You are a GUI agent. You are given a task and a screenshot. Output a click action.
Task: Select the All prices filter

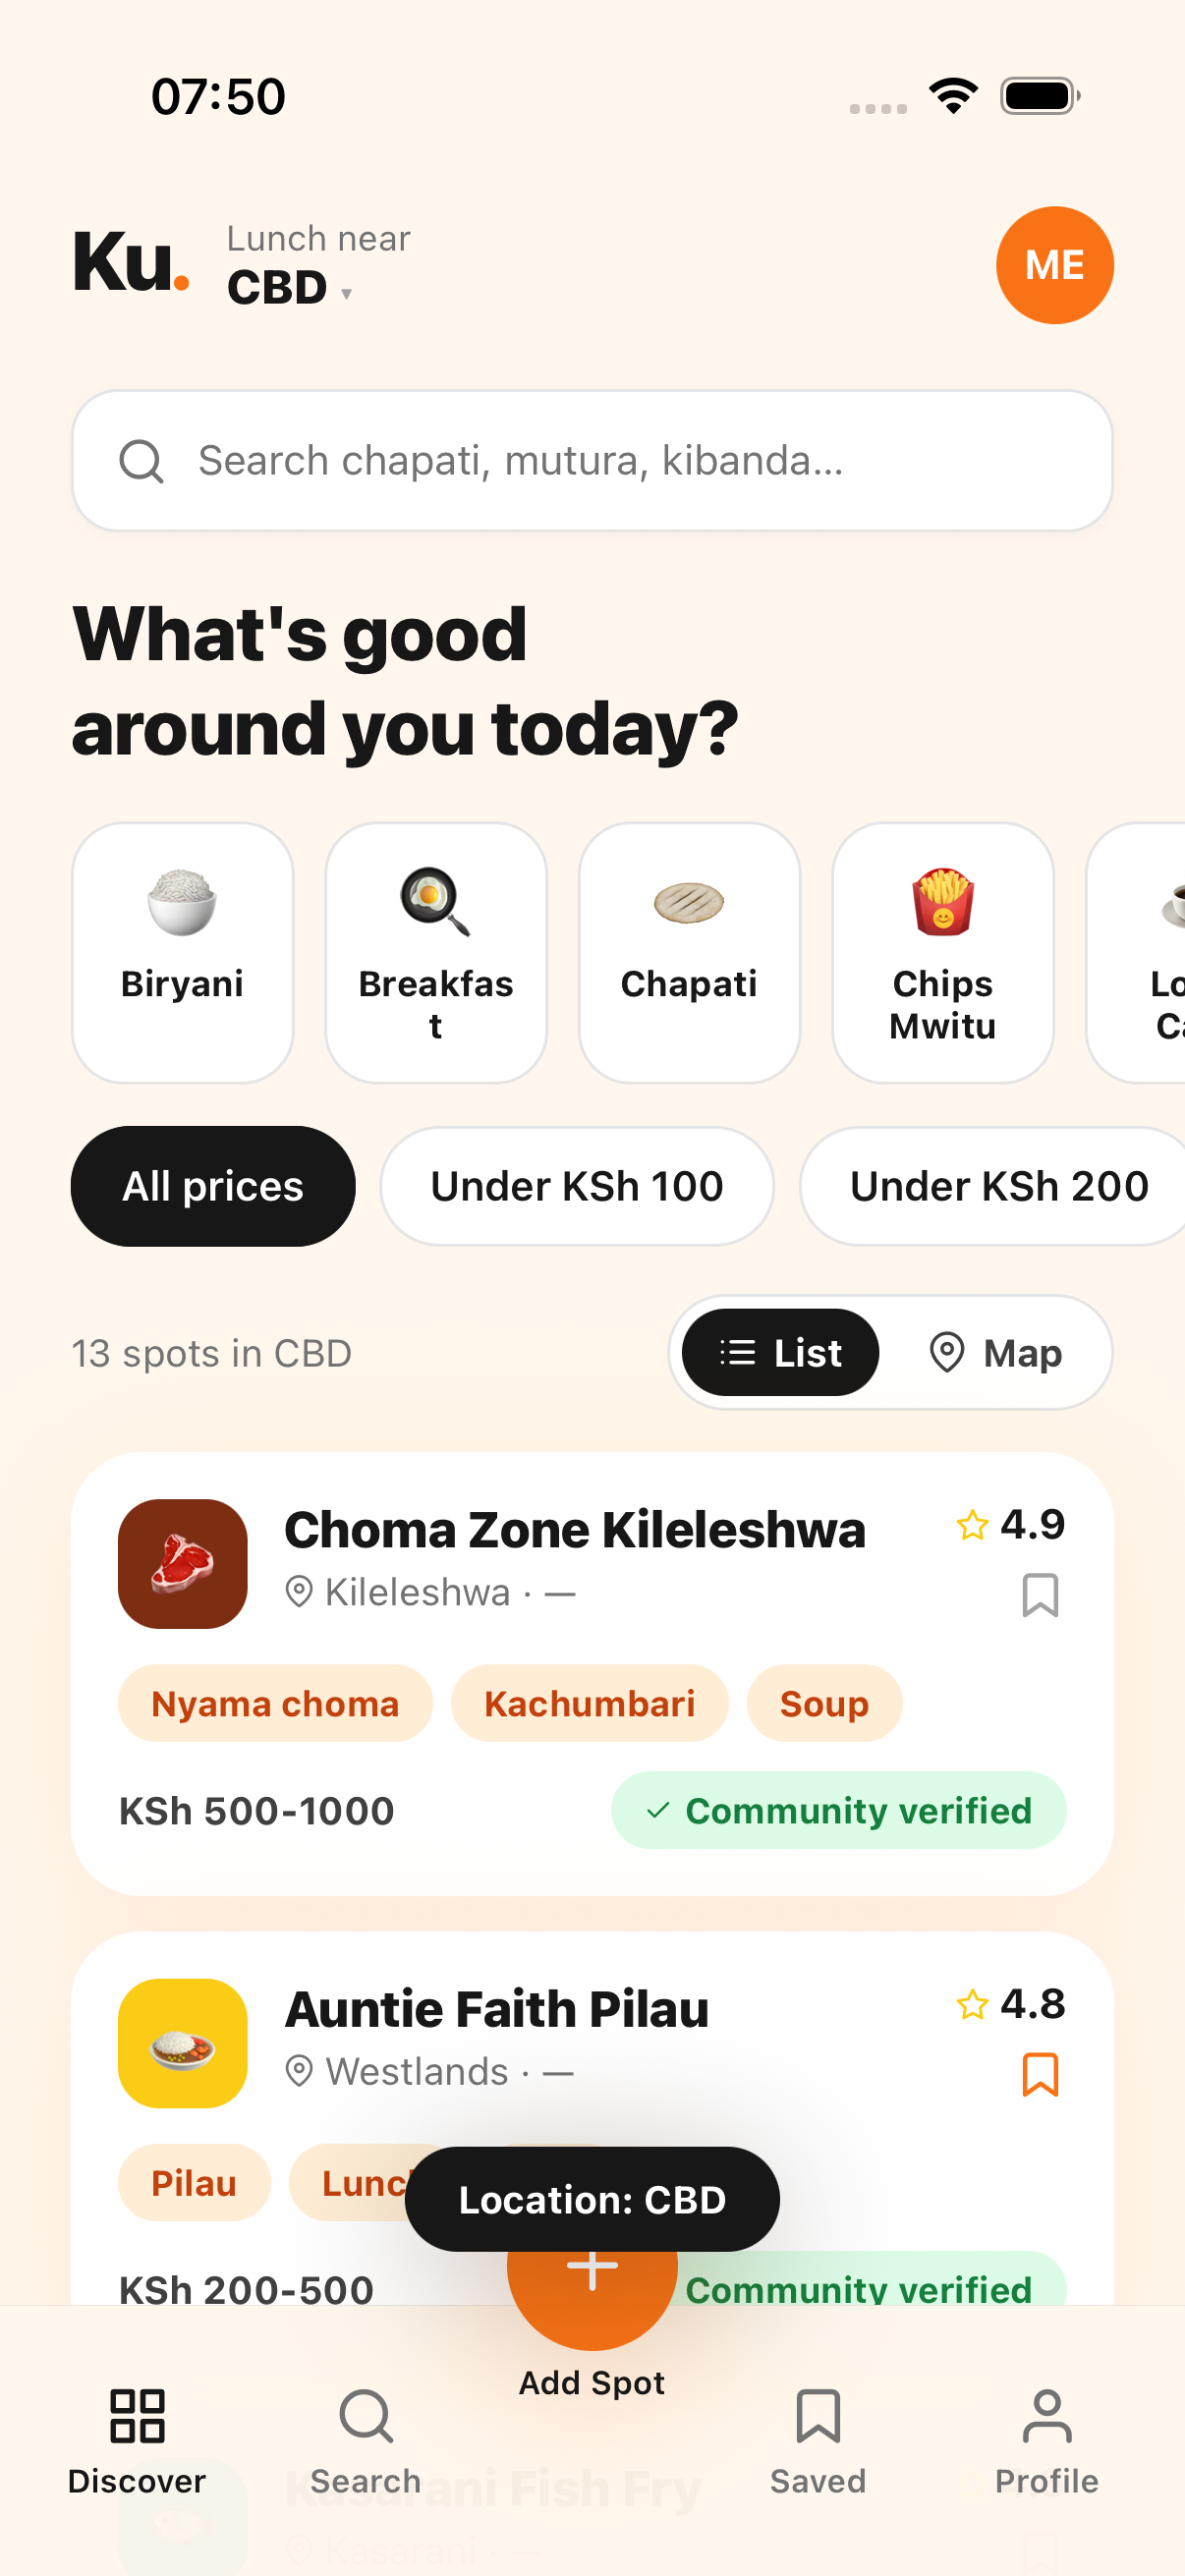click(x=213, y=1186)
